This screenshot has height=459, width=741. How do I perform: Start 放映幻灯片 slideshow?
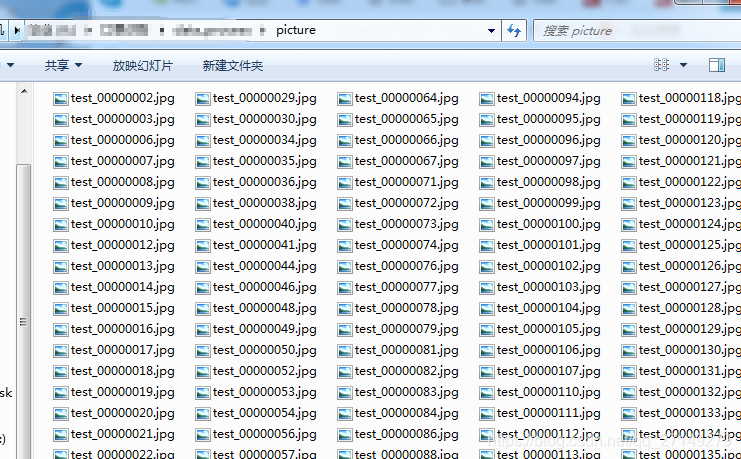pos(143,65)
